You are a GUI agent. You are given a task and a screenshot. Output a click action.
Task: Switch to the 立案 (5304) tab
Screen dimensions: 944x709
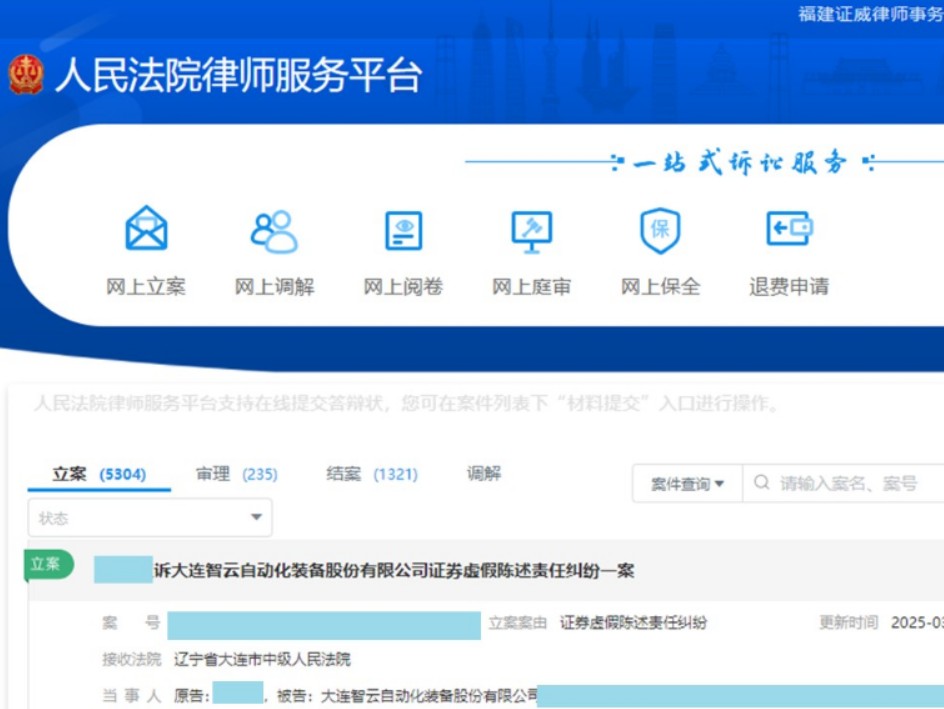(x=99, y=474)
